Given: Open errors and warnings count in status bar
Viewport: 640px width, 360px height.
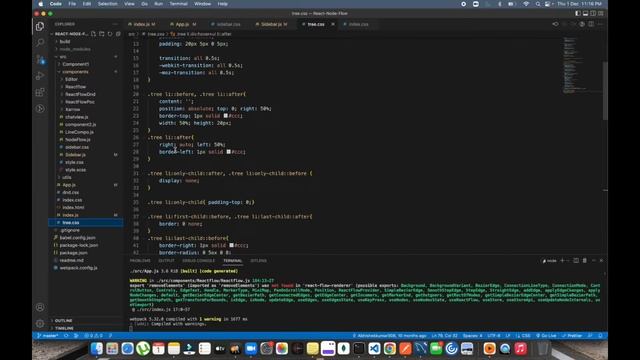Looking at the screenshot, I should click(x=93, y=336).
